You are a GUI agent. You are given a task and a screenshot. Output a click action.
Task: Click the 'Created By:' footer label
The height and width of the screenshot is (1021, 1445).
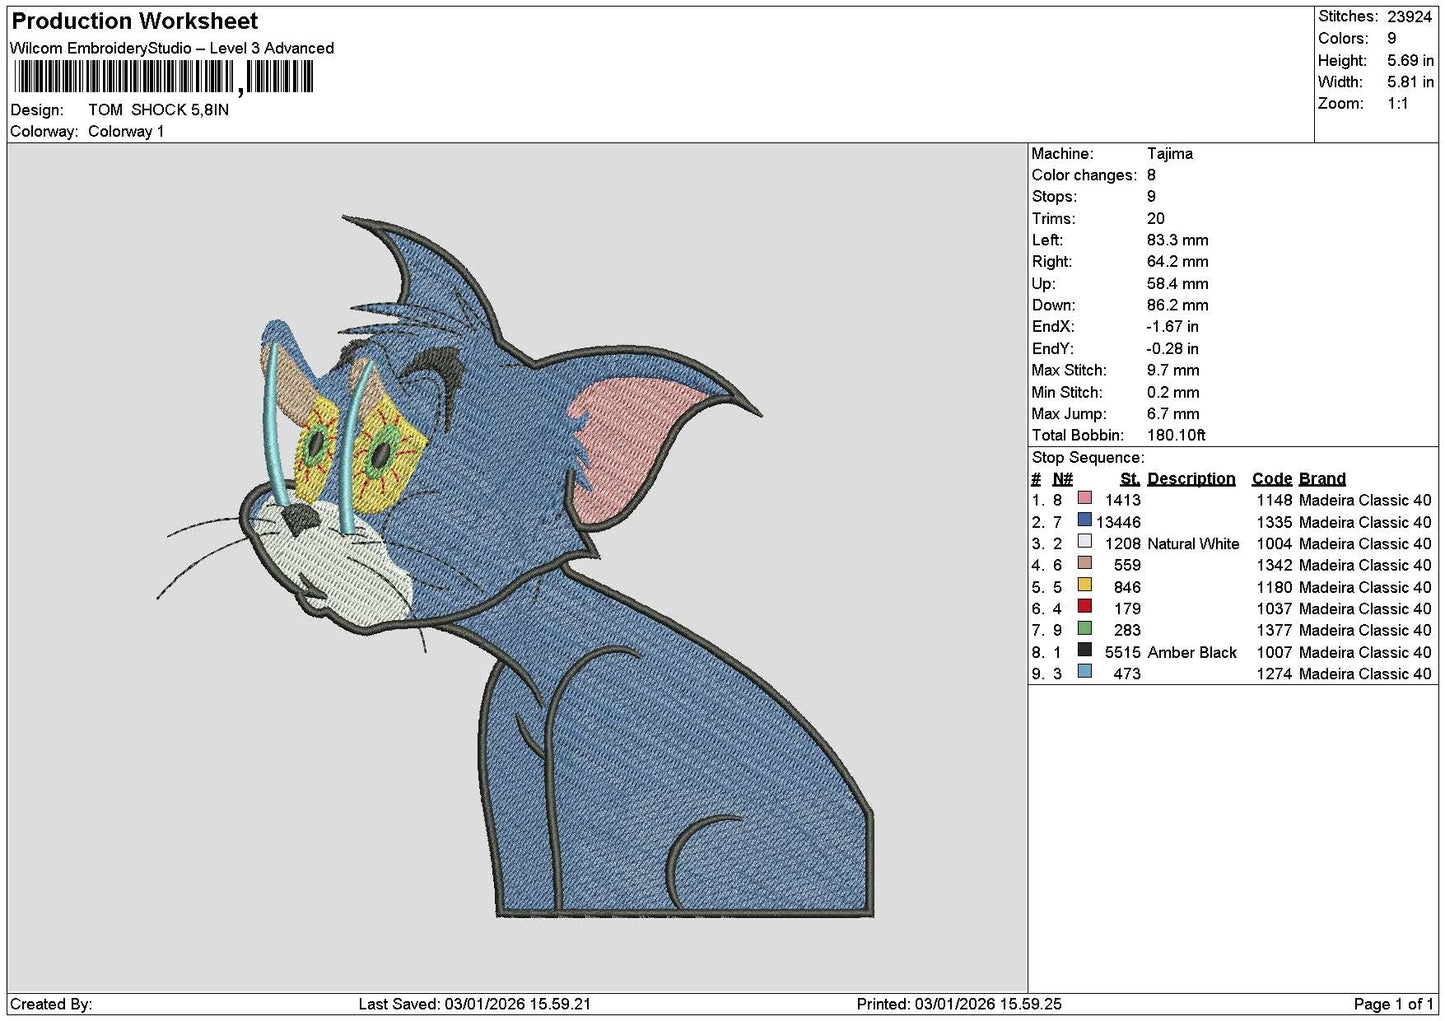pyautogui.click(x=51, y=1005)
